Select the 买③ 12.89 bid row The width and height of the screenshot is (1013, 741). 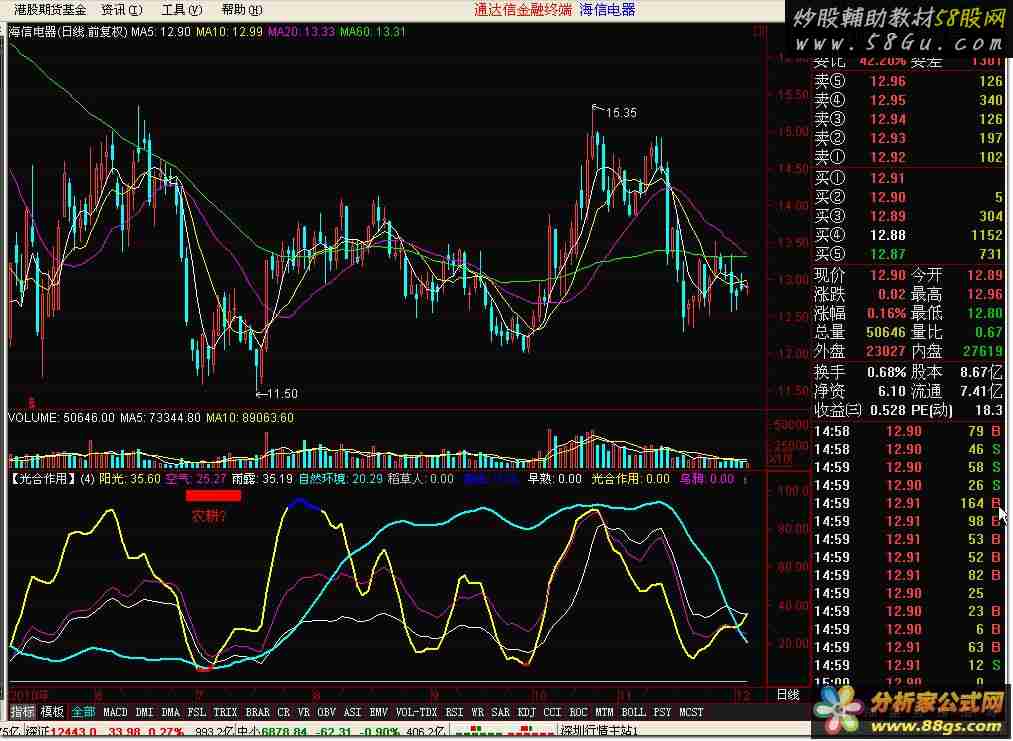coord(908,216)
